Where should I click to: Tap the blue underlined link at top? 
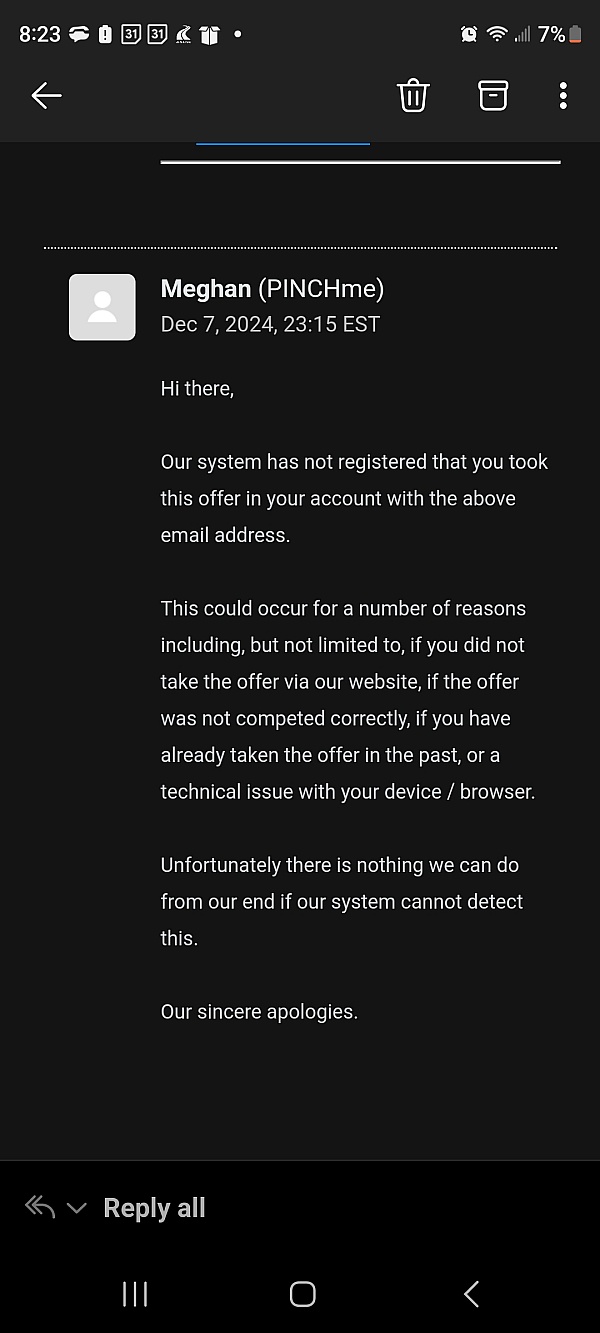283,145
